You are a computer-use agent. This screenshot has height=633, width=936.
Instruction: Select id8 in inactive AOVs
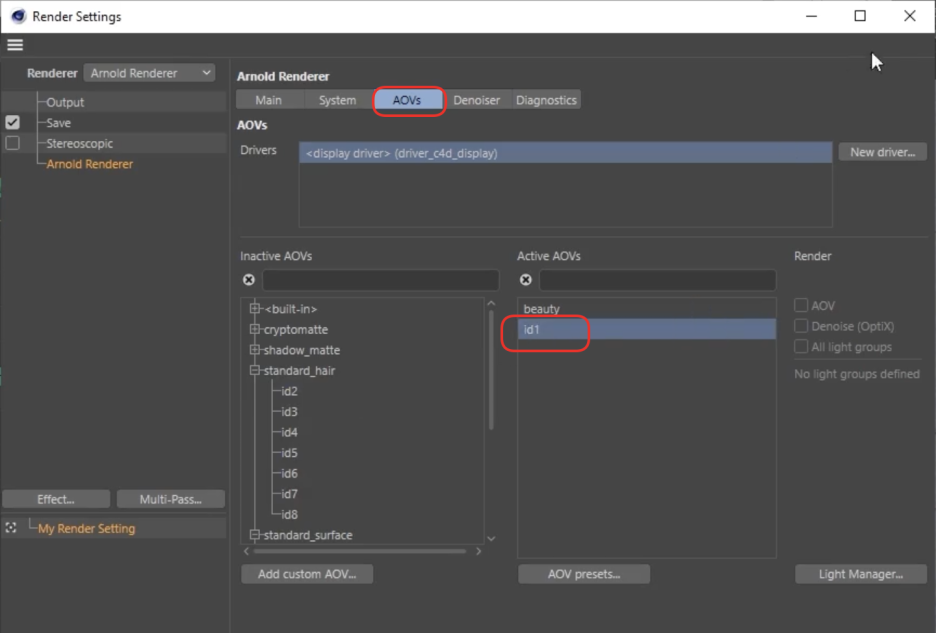pos(290,514)
